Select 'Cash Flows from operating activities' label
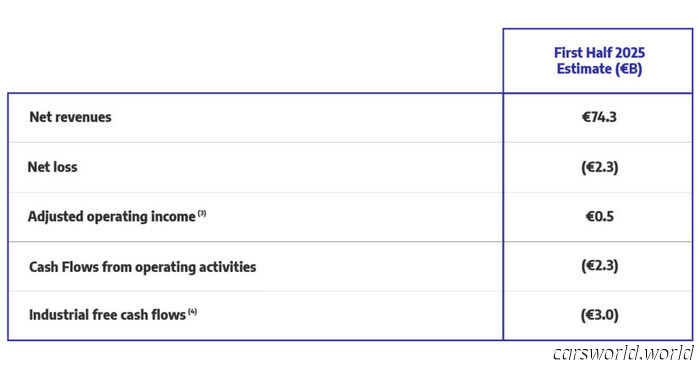This screenshot has height=367, width=700. click(142, 267)
